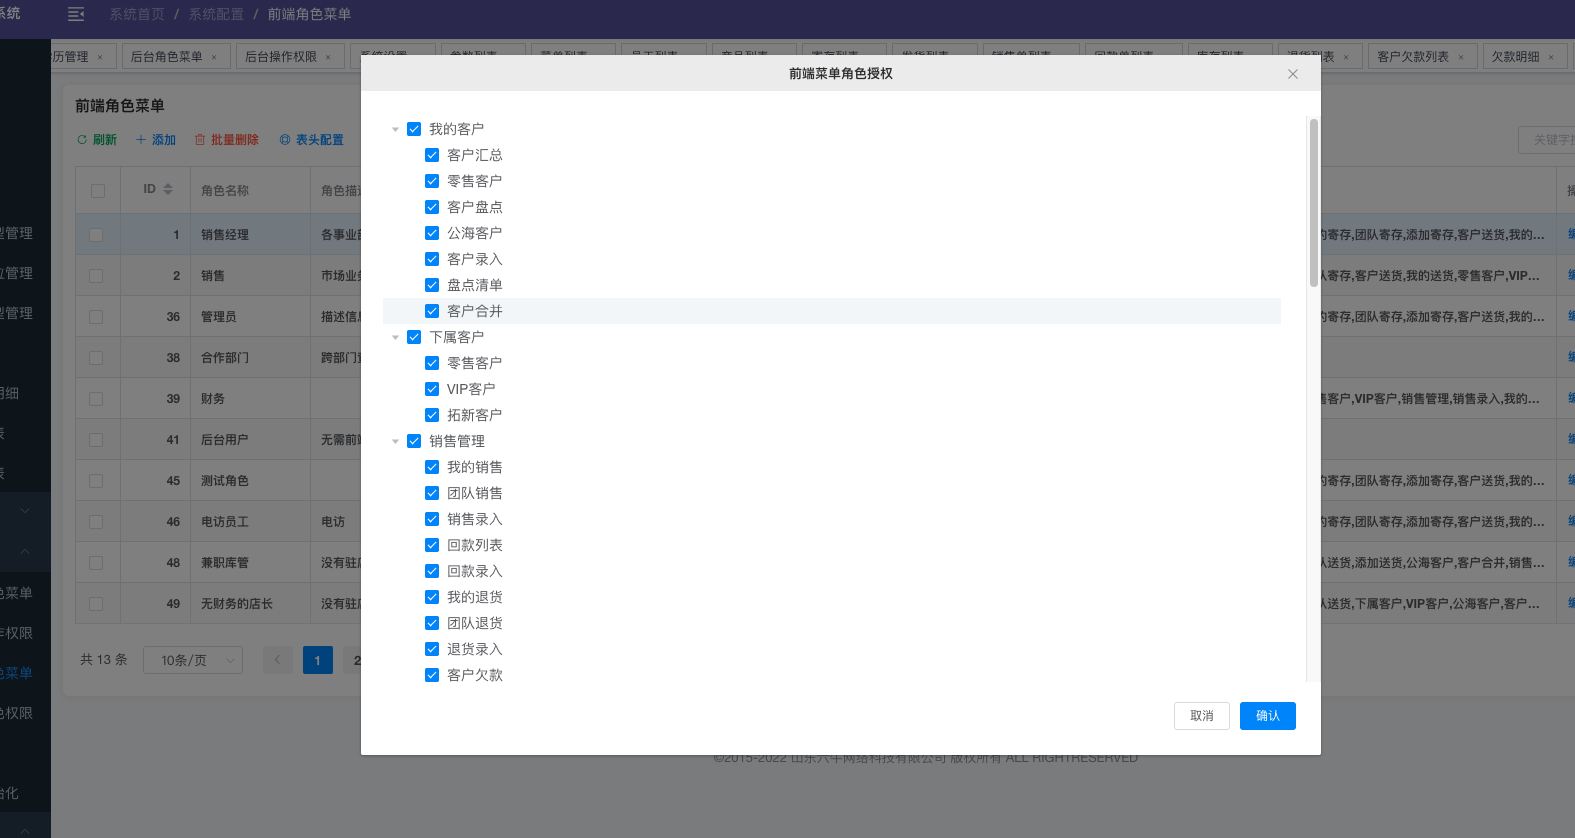Image resolution: width=1575 pixels, height=838 pixels.
Task: Go to previous page arrow
Action: [278, 660]
